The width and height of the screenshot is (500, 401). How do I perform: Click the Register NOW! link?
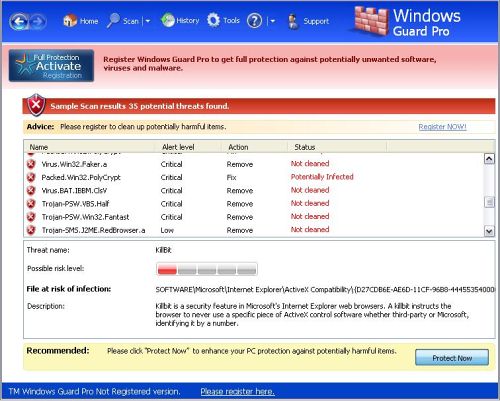(442, 127)
